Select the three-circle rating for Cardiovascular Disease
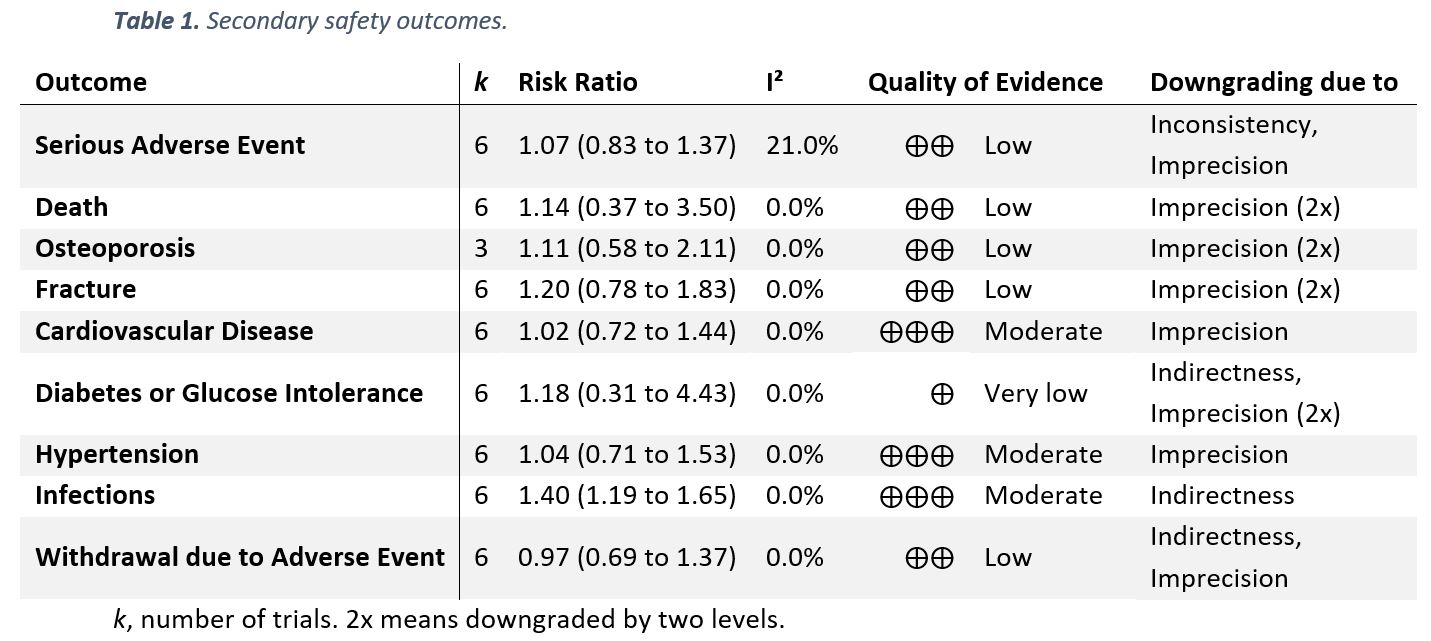 pyautogui.click(x=916, y=332)
